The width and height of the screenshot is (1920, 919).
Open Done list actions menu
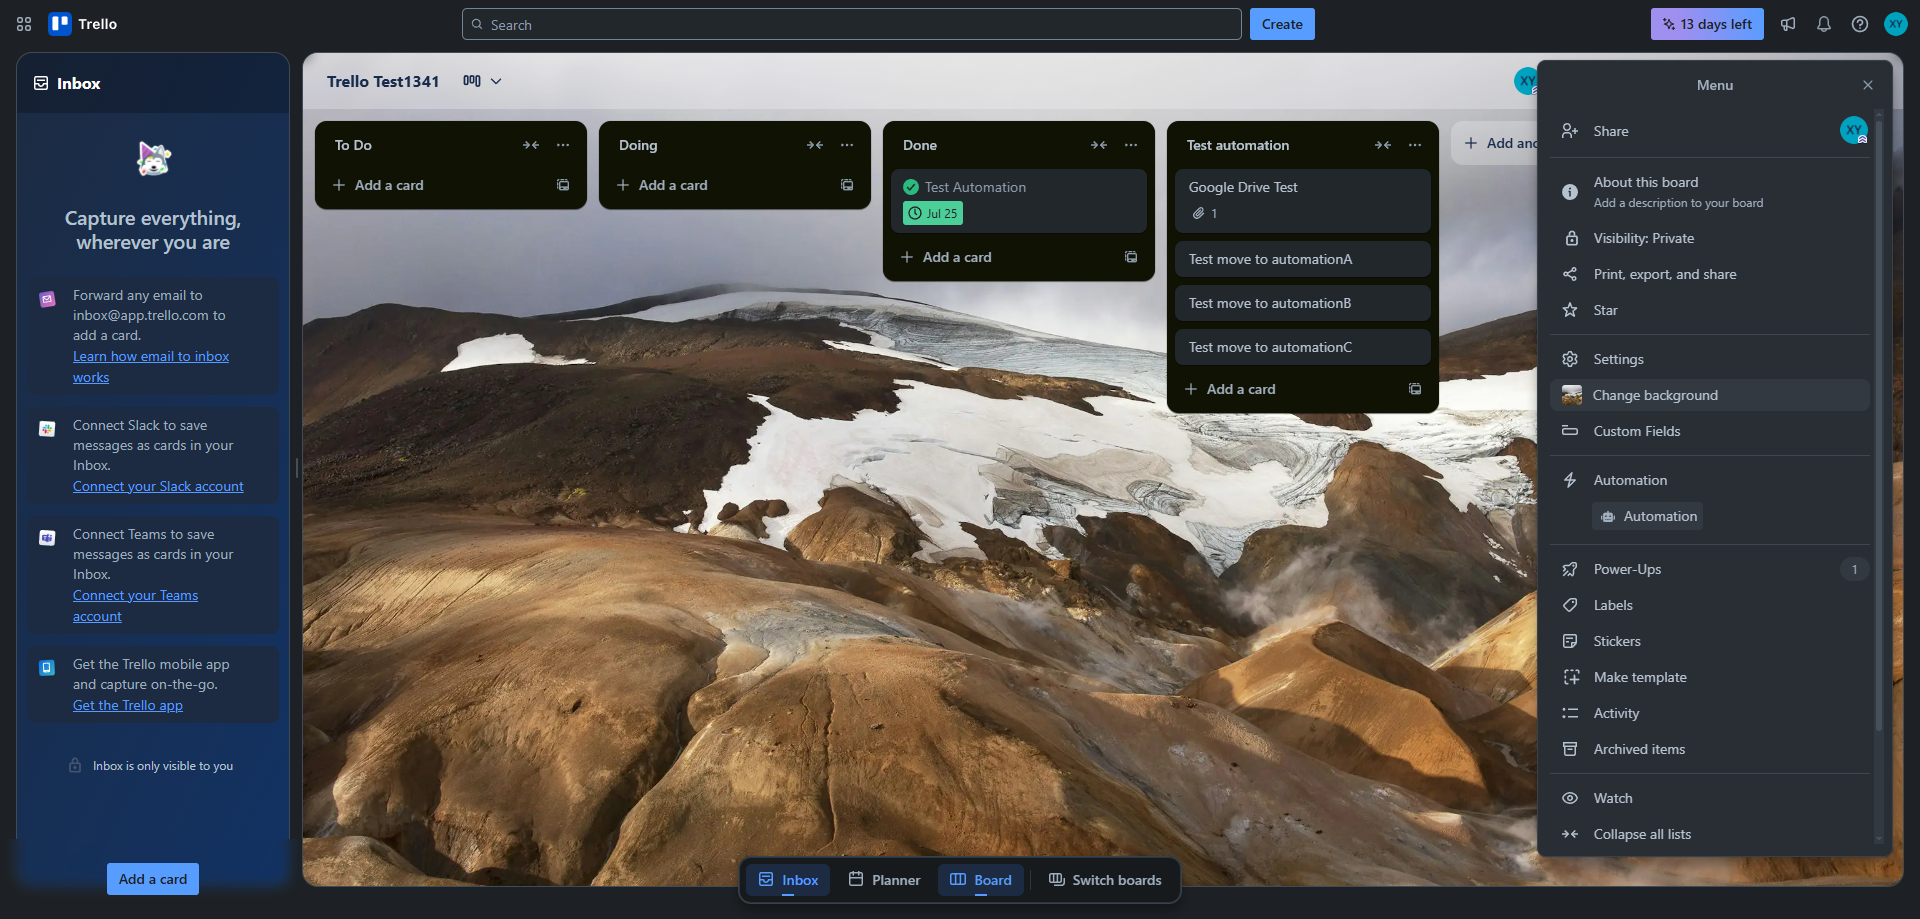click(1131, 145)
